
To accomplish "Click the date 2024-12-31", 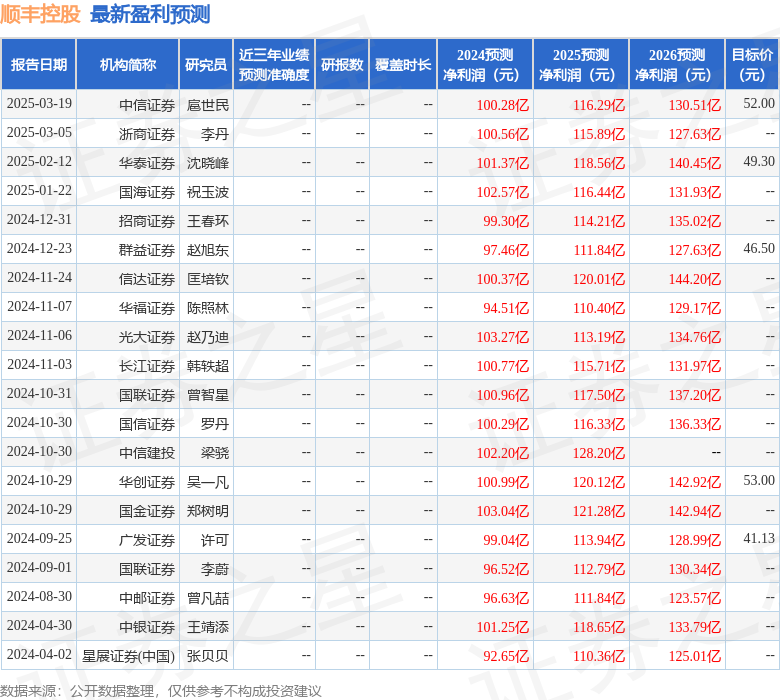I will click(39, 219).
